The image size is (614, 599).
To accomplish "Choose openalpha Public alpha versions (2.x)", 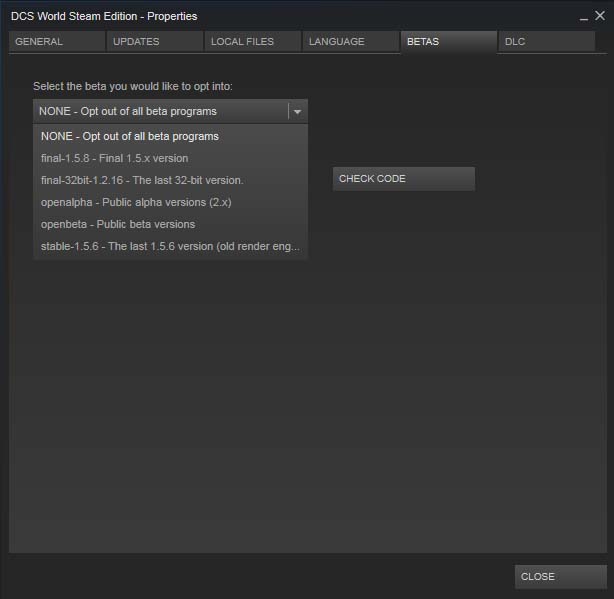I will (170, 202).
